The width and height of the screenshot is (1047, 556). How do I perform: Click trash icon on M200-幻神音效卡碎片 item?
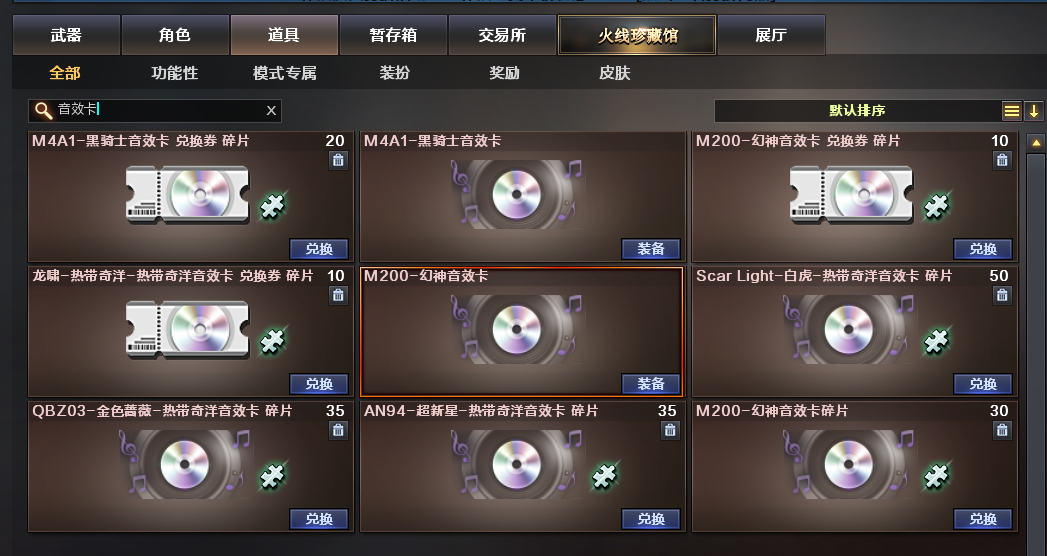pyautogui.click(x=1002, y=430)
